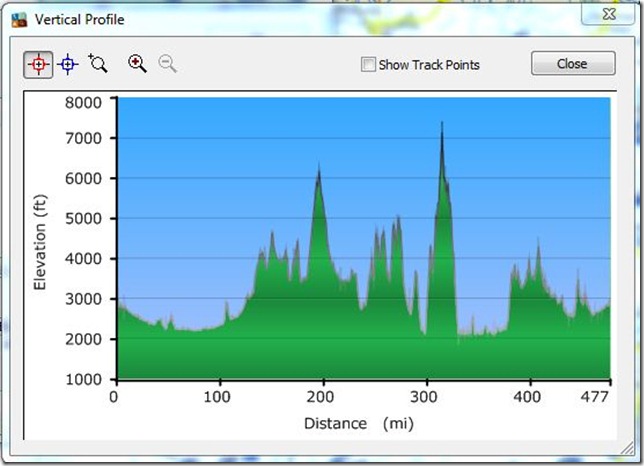Click the Vertical Profile title text
The image size is (644, 466).
[79, 19]
